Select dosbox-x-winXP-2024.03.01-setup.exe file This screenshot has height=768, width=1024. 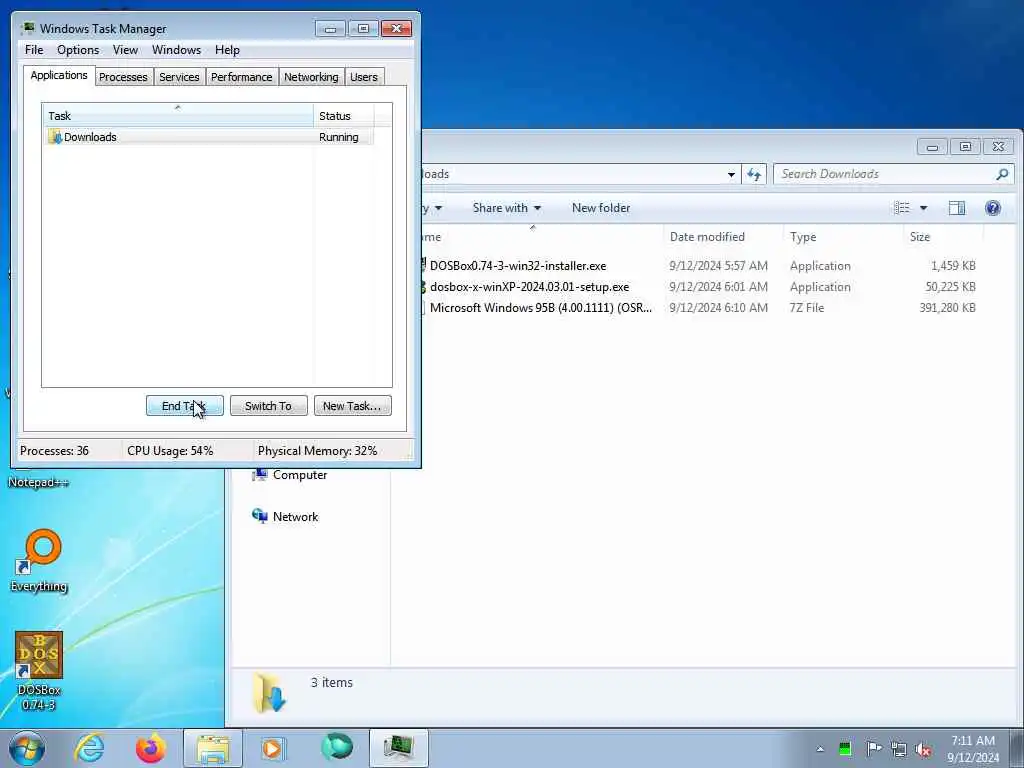530,287
